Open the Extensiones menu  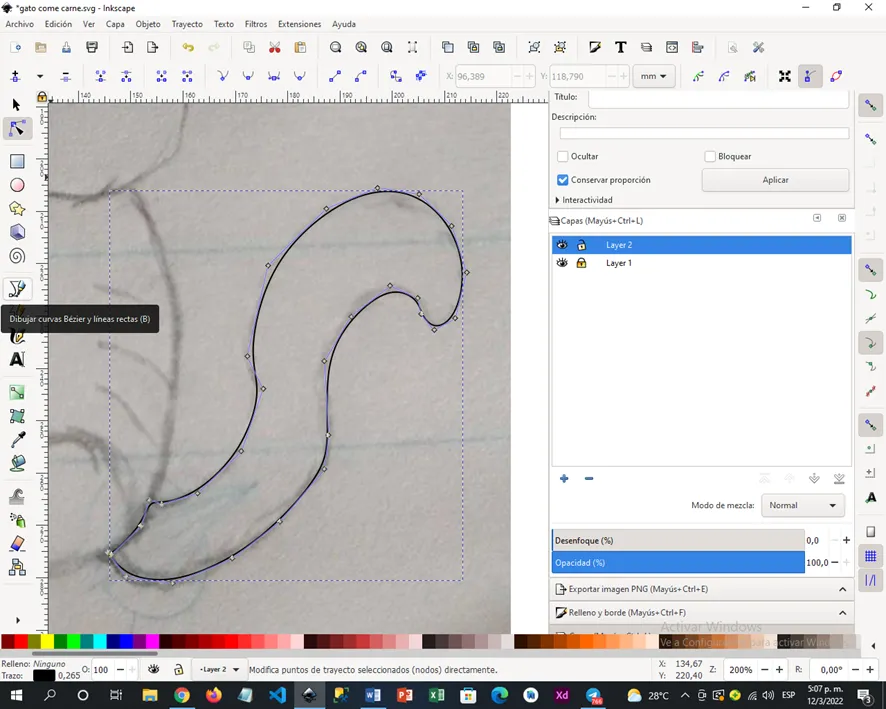tap(299, 24)
